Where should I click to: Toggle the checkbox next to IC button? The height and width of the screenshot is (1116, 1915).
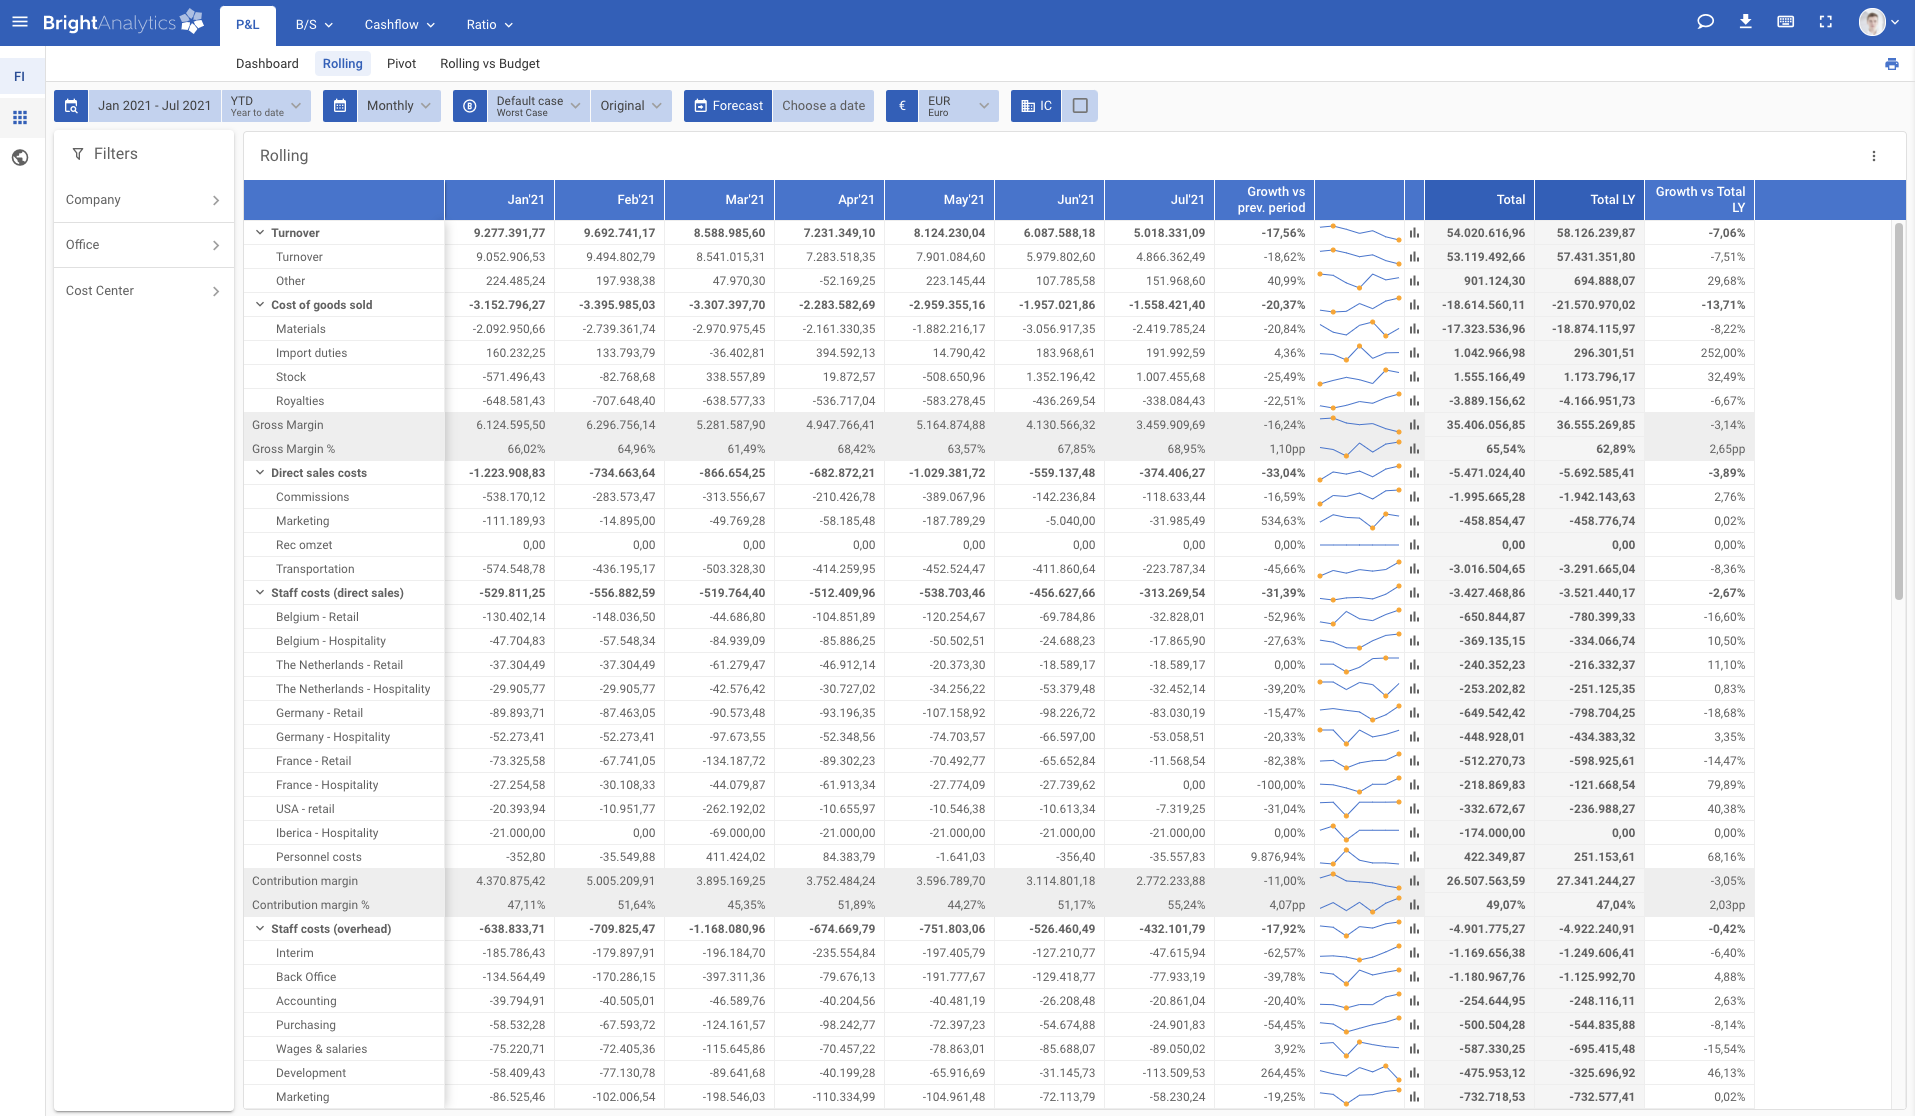point(1080,105)
